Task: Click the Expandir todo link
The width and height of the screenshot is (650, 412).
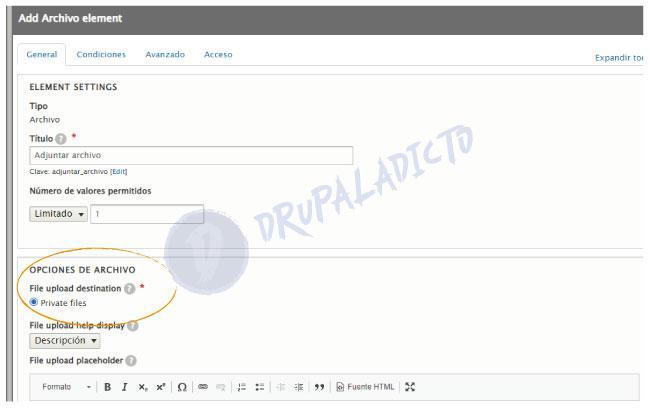Action: pyautogui.click(x=619, y=58)
